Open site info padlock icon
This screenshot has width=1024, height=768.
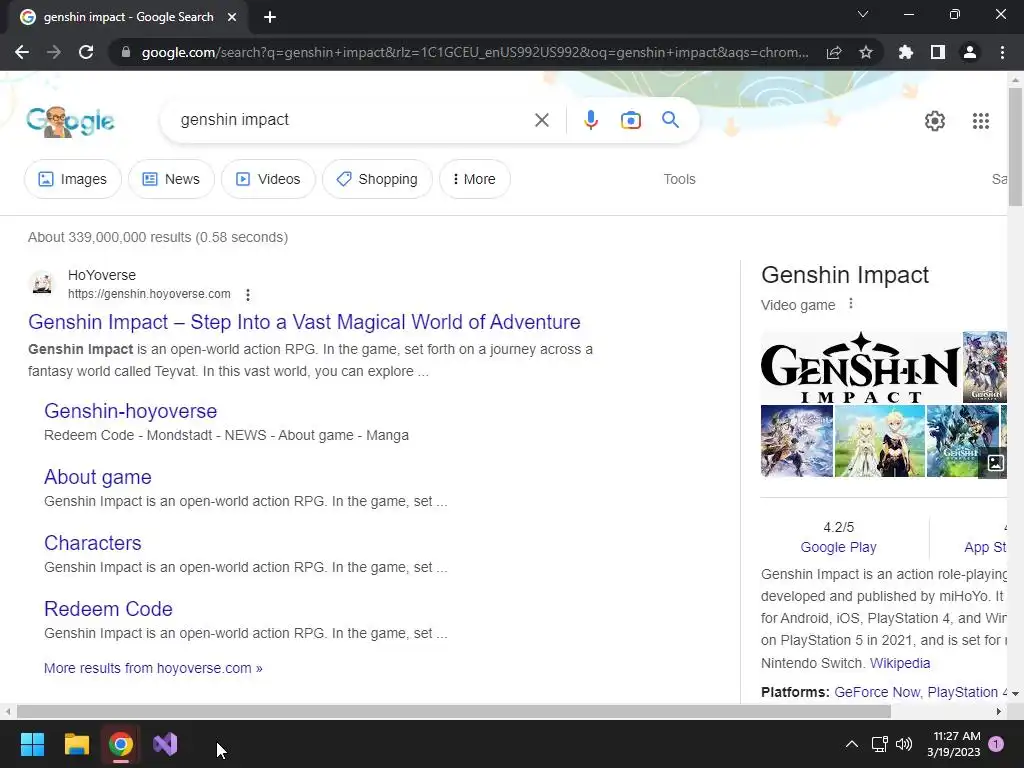126,52
